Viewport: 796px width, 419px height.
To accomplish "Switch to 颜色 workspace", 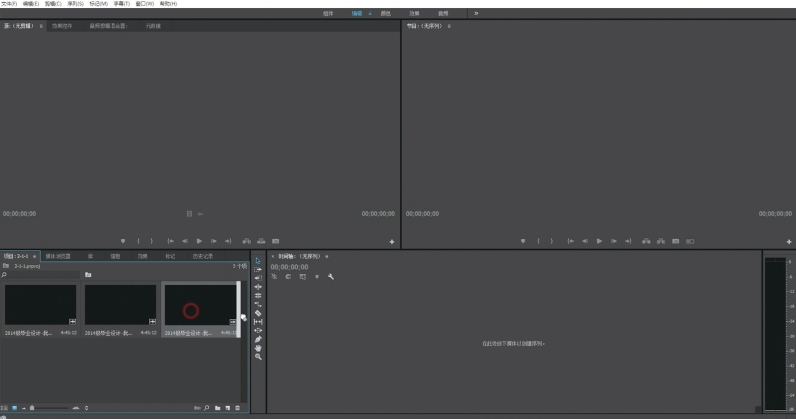I will 386,14.
